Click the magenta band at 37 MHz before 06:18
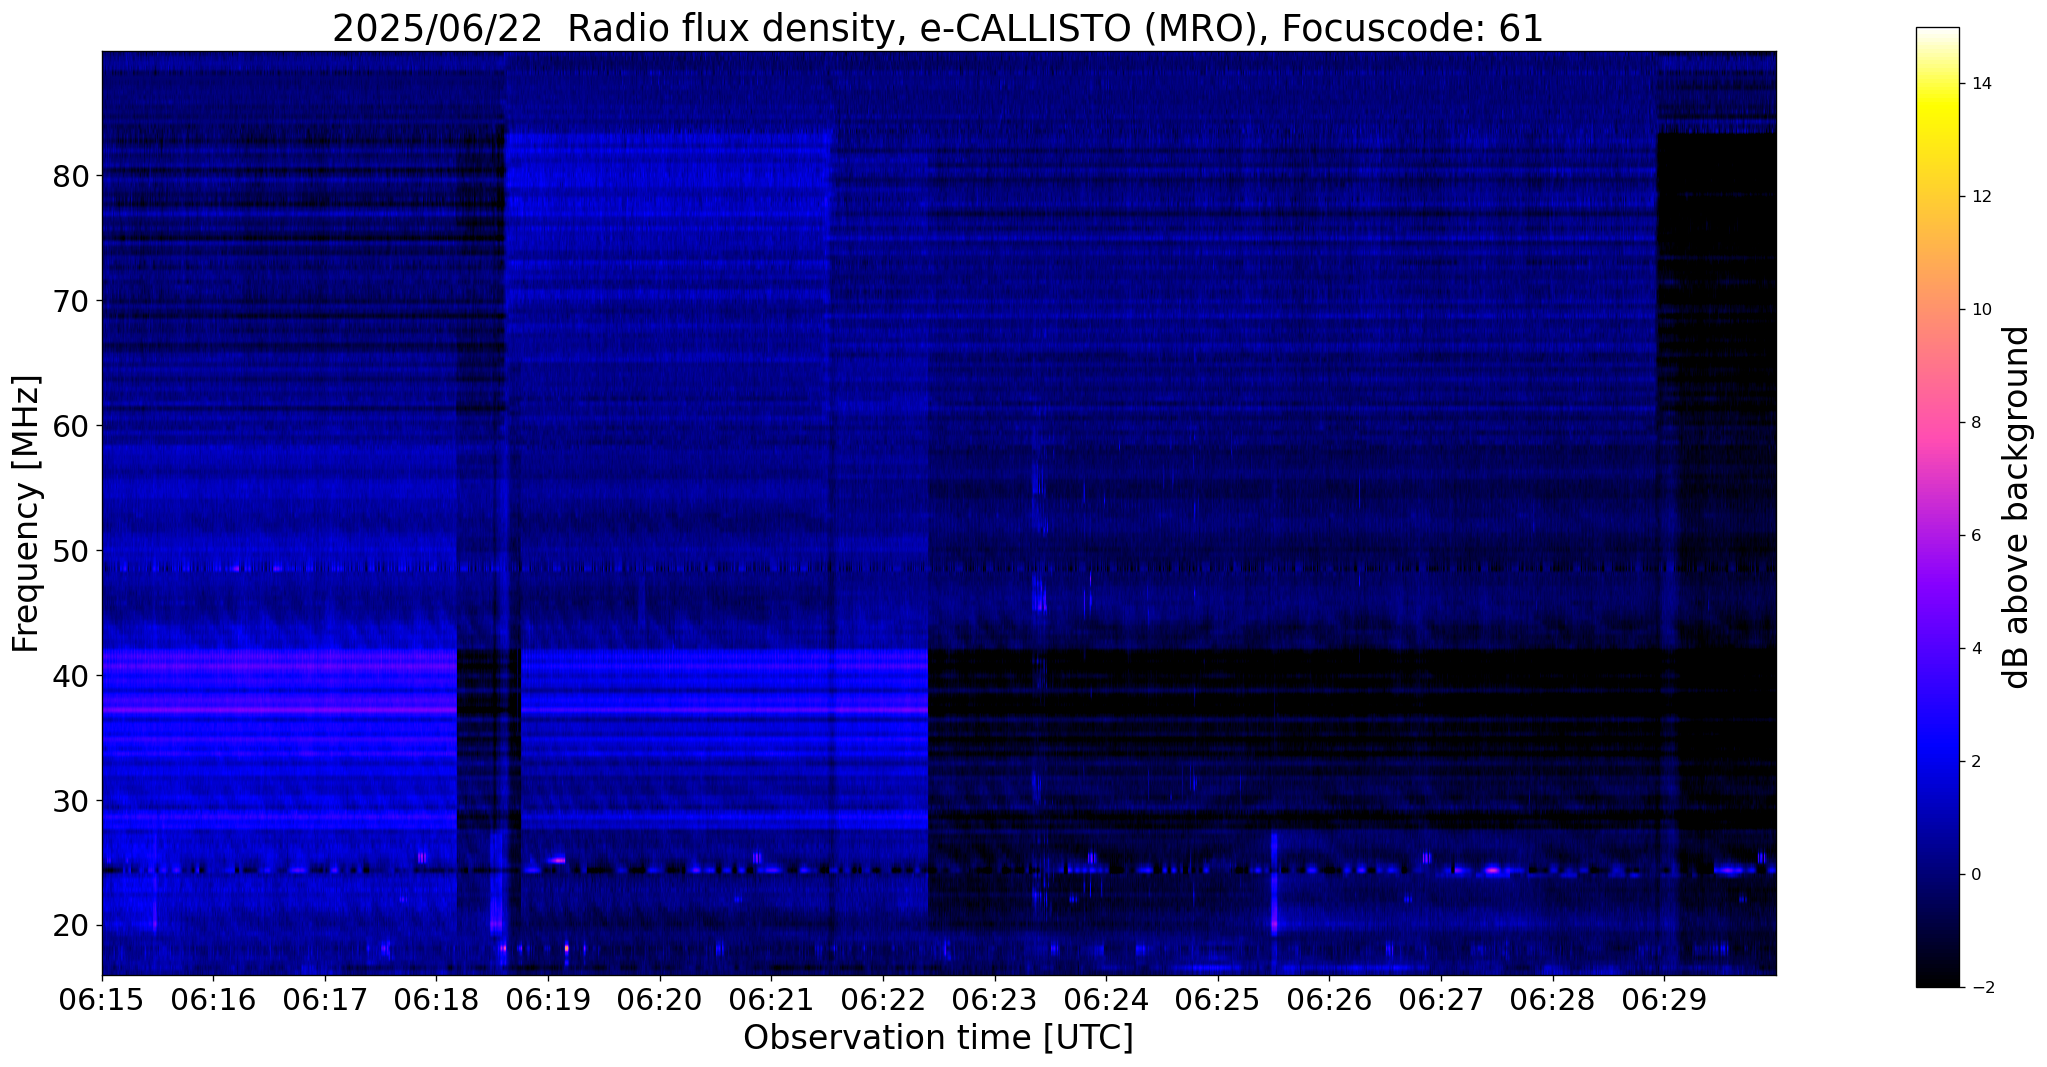The height and width of the screenshot is (1067, 2047). click(x=280, y=709)
